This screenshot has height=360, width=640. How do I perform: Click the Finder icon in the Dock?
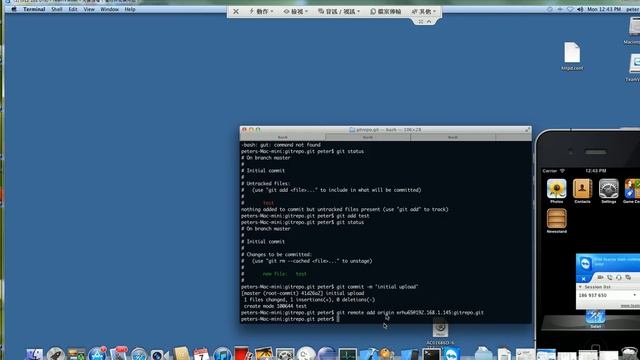pos(35,354)
